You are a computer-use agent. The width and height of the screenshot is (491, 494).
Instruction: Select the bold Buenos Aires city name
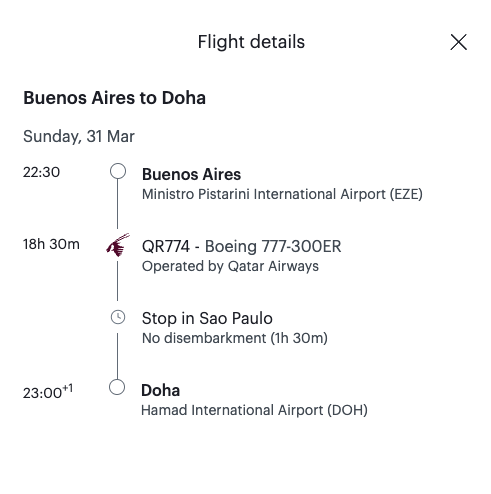pos(191,174)
